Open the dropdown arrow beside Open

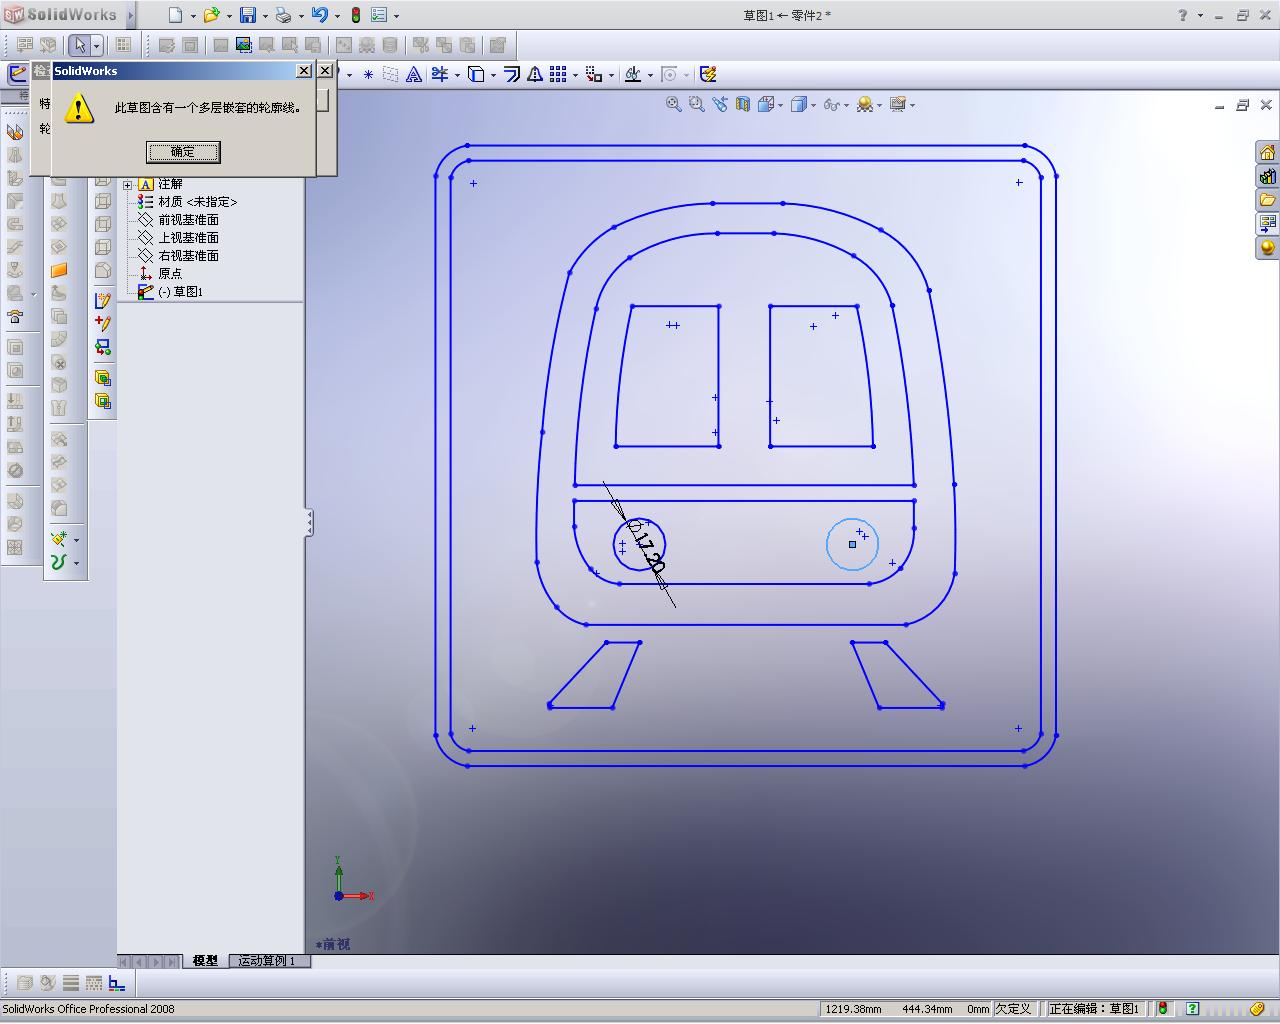(229, 16)
